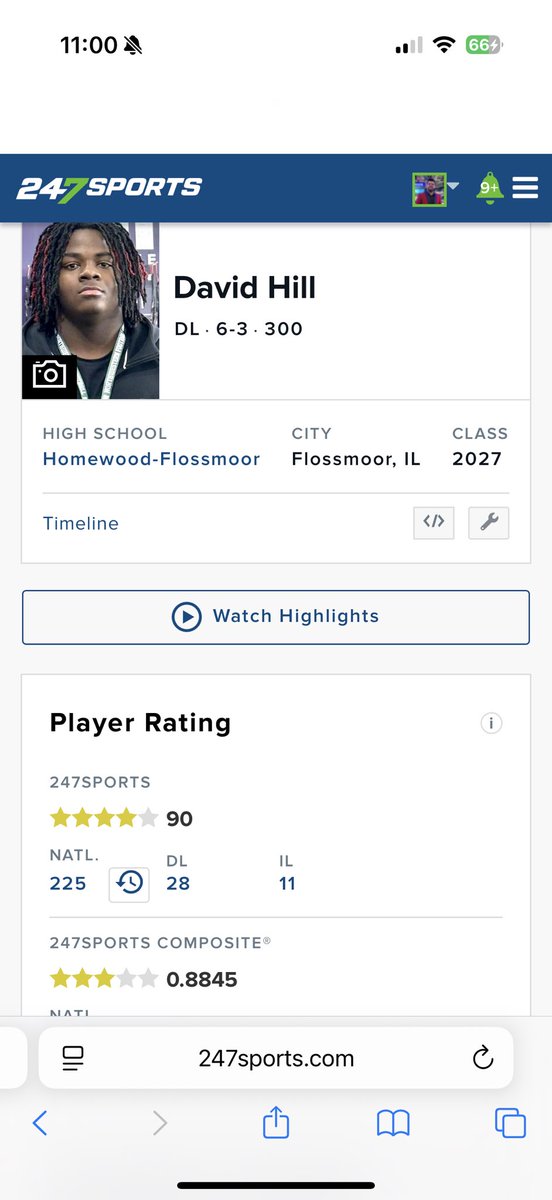Open the Timeline link
The width and height of the screenshot is (552, 1200).
[x=81, y=523]
